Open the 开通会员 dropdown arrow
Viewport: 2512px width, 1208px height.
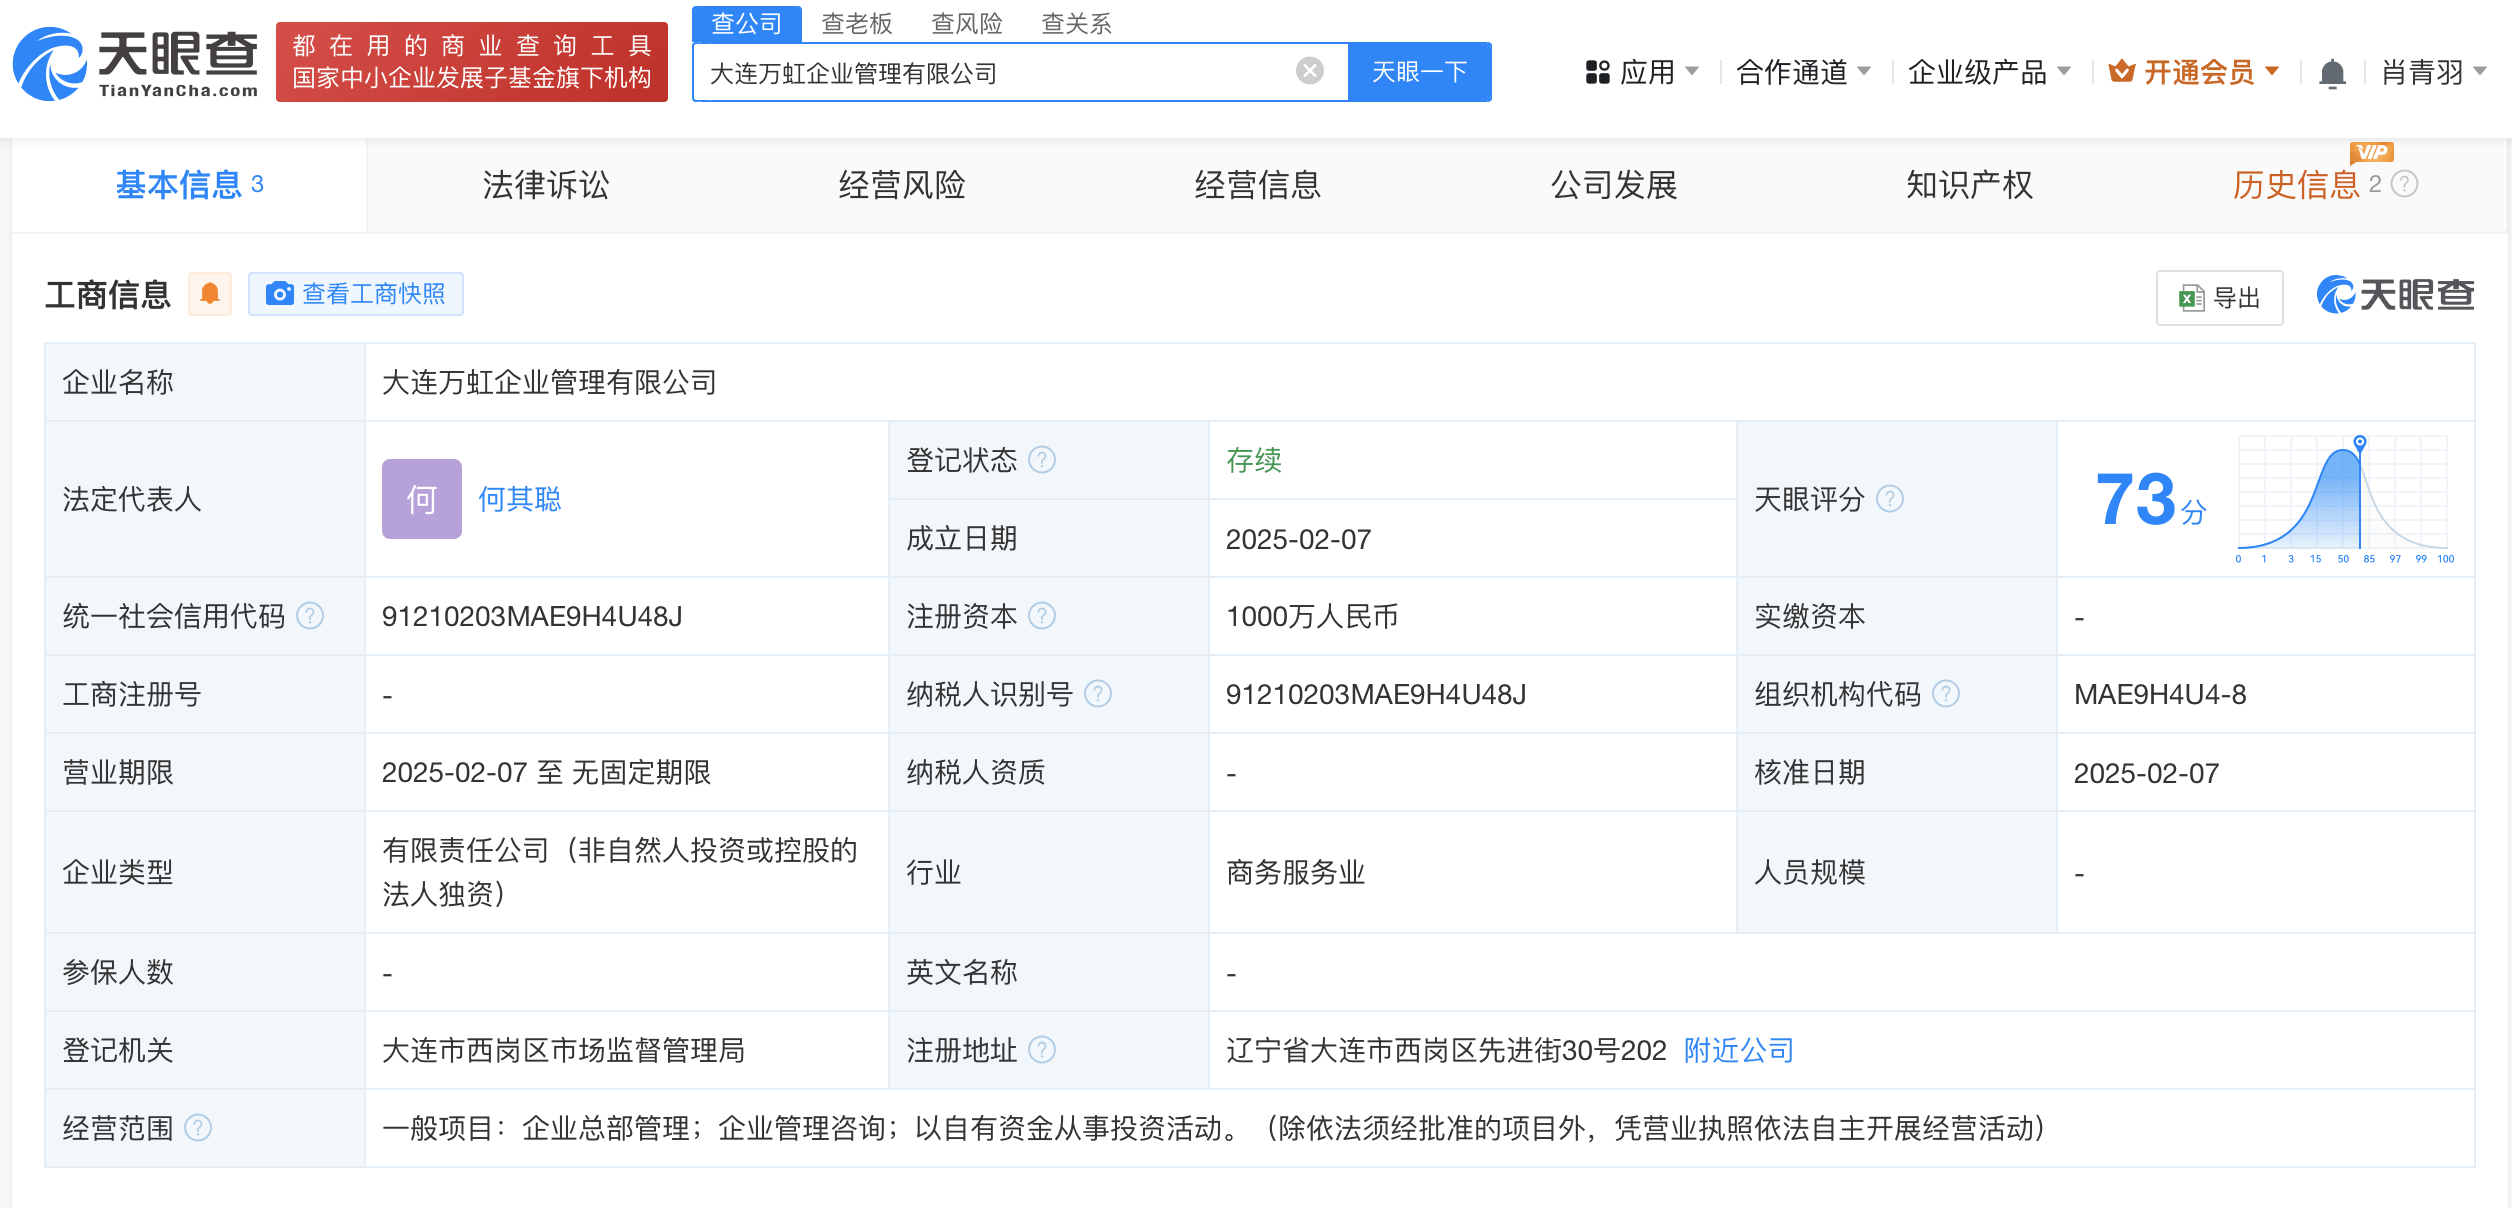coord(2272,72)
